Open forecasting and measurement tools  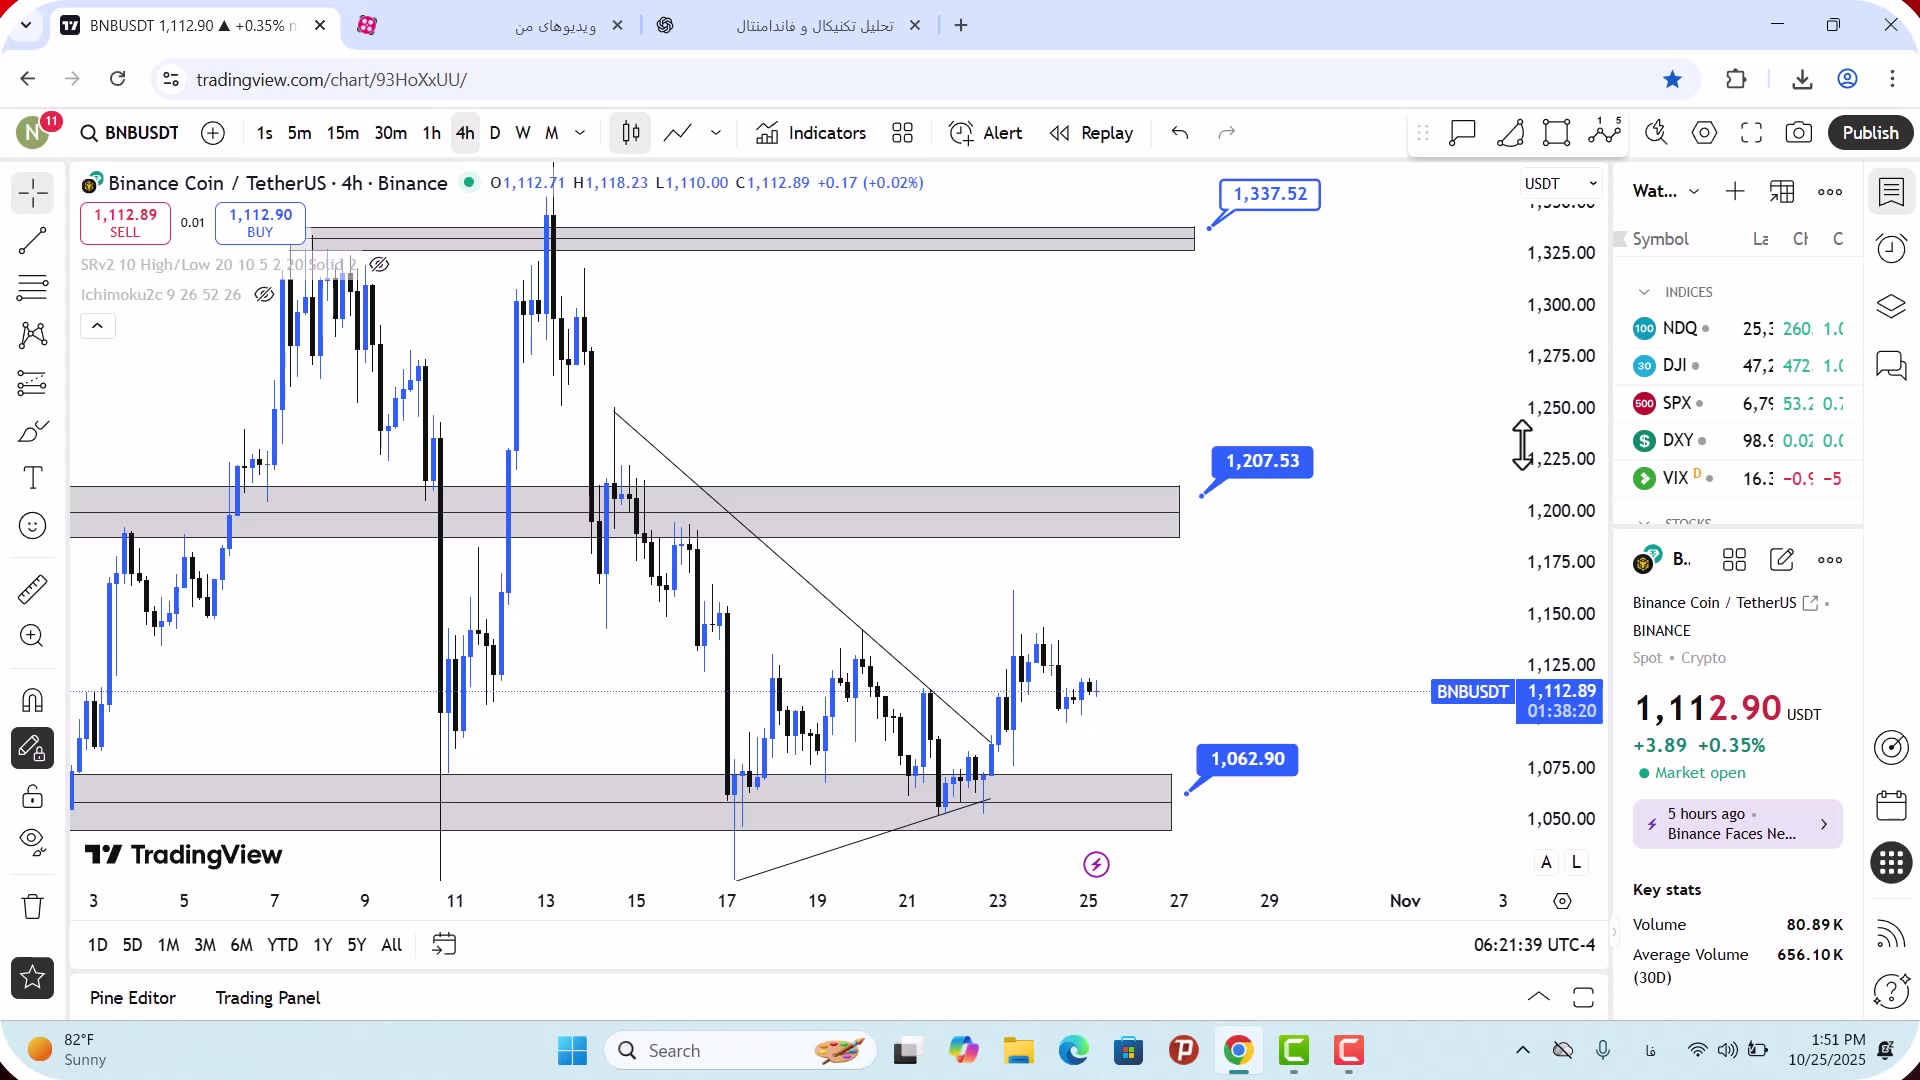click(x=32, y=383)
